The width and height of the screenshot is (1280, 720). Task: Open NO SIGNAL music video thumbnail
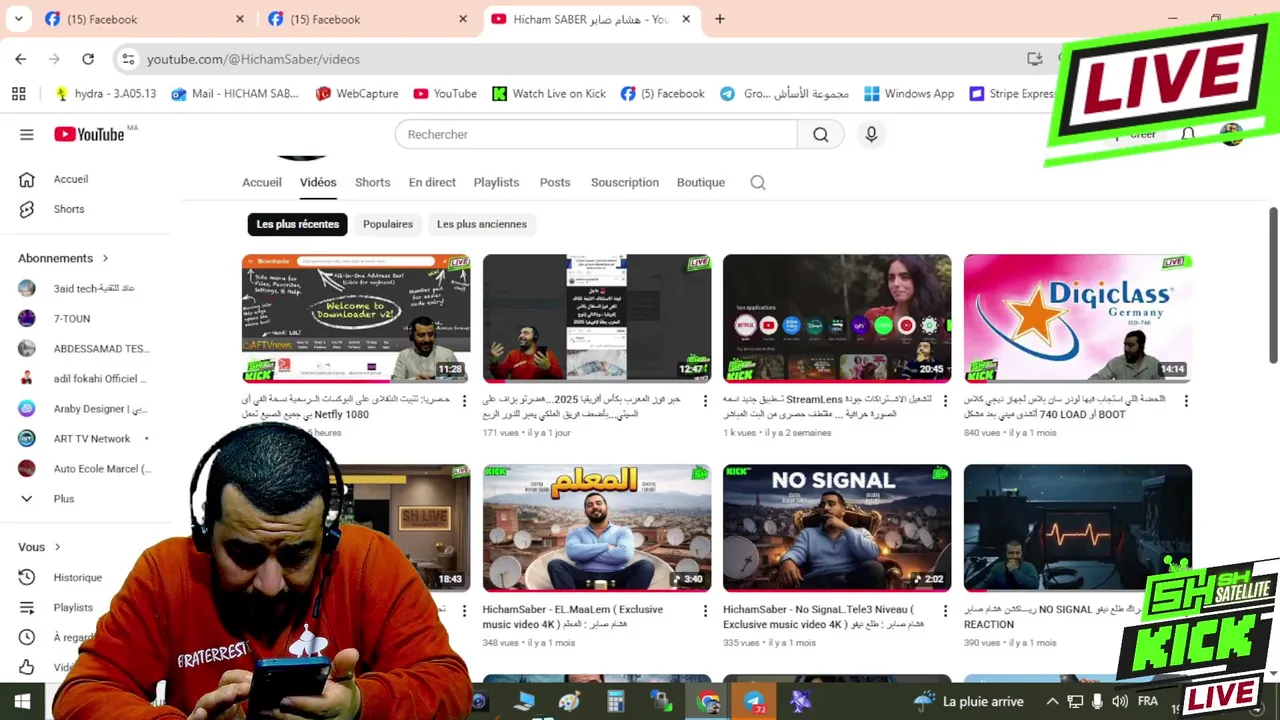tap(837, 528)
